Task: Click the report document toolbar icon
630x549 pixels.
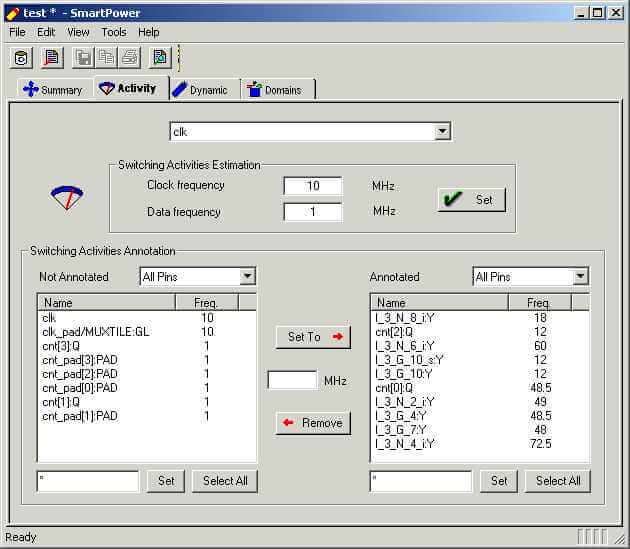Action: (52, 58)
